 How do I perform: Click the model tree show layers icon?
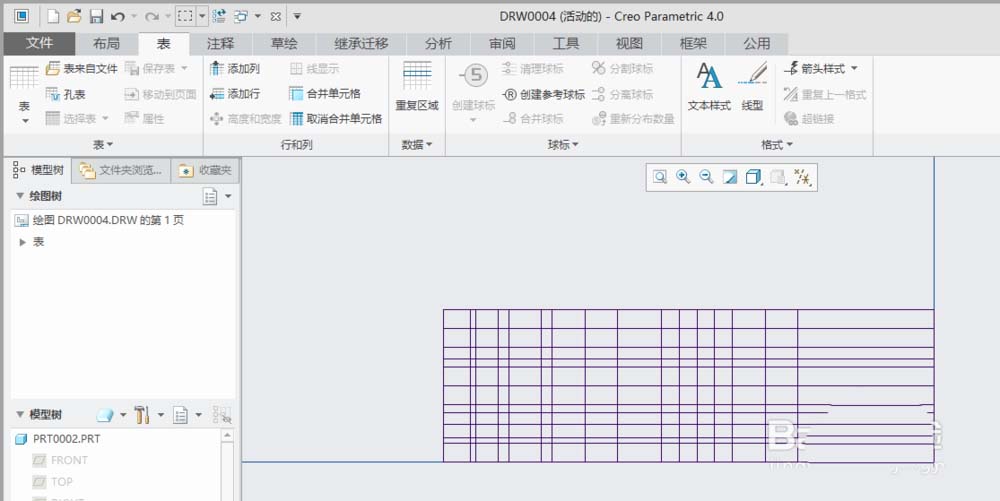(x=105, y=416)
